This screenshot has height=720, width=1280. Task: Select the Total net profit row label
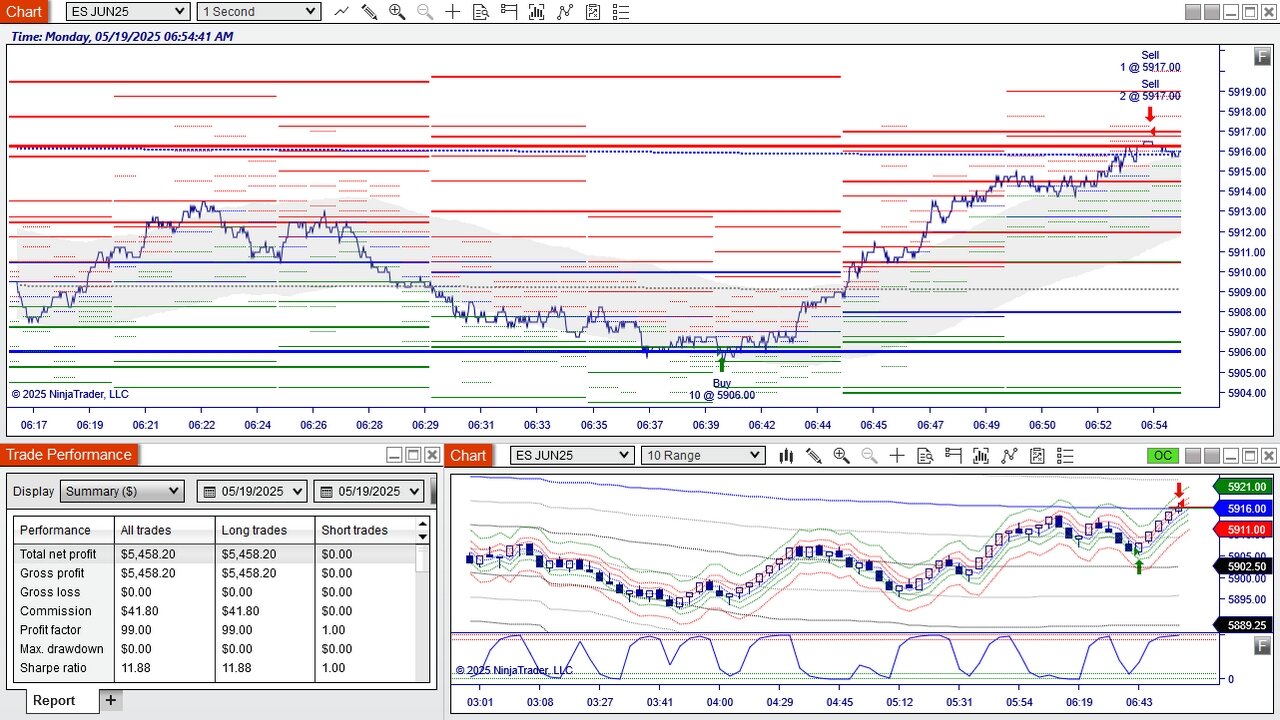click(x=58, y=554)
